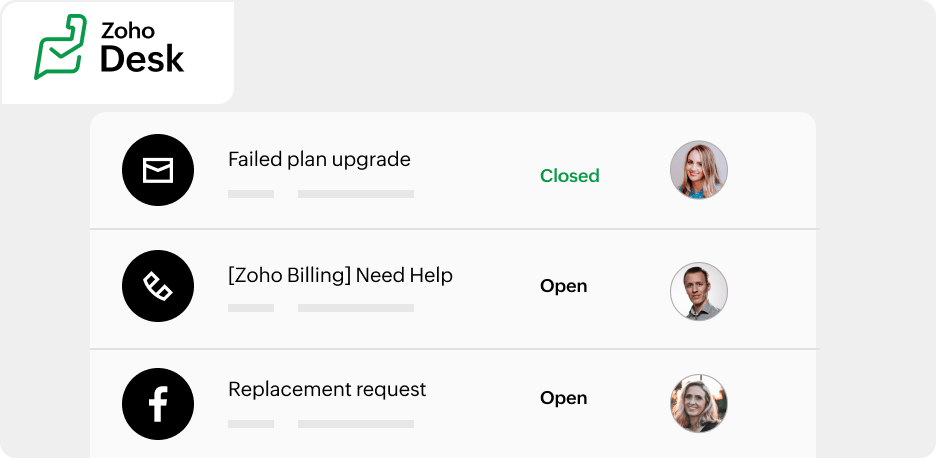
Task: Click the green Closed status label
Action: [x=569, y=176]
